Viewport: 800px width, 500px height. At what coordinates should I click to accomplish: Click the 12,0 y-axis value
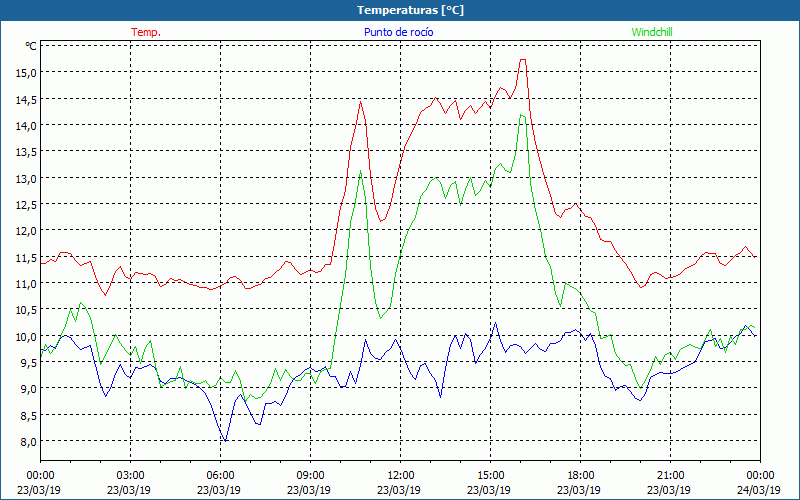coord(26,231)
